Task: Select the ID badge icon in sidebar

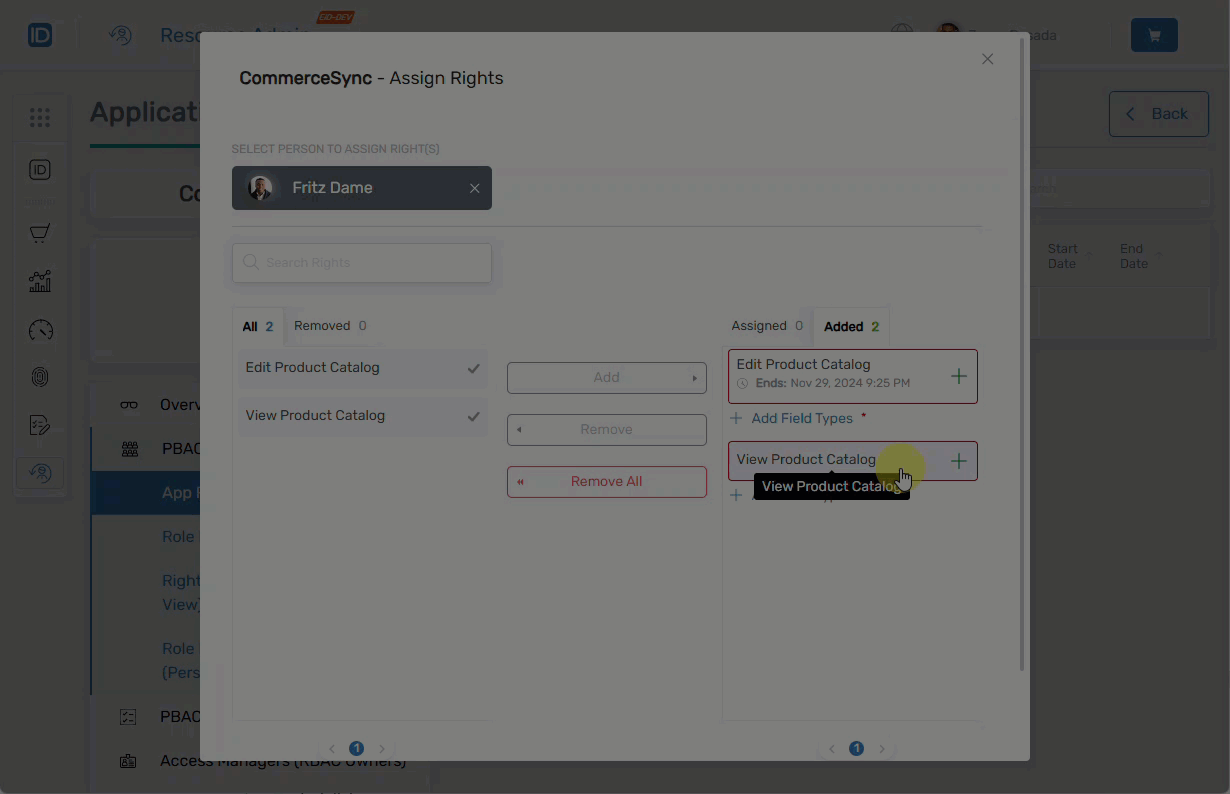Action: (x=40, y=169)
